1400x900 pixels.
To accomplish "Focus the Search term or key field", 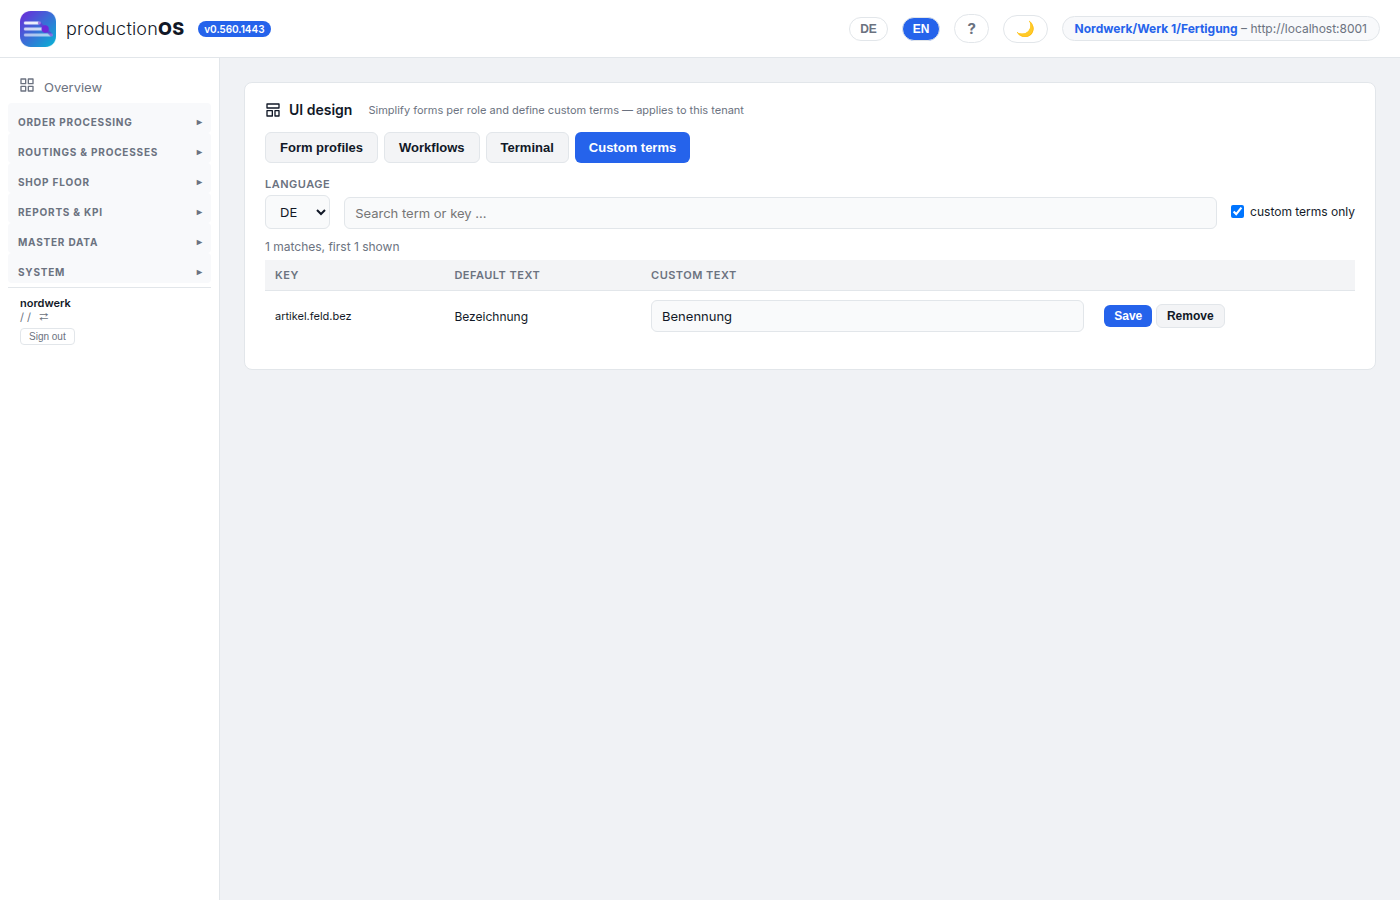I will click(x=780, y=213).
